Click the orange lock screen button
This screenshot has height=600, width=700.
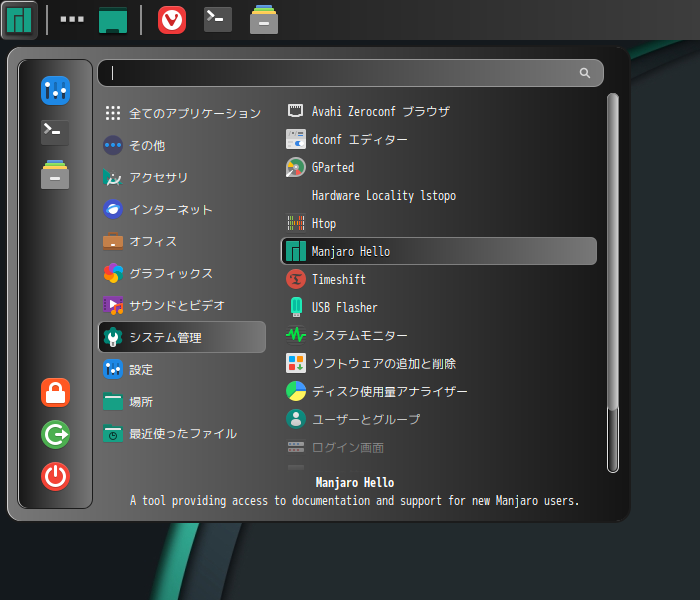(x=55, y=392)
